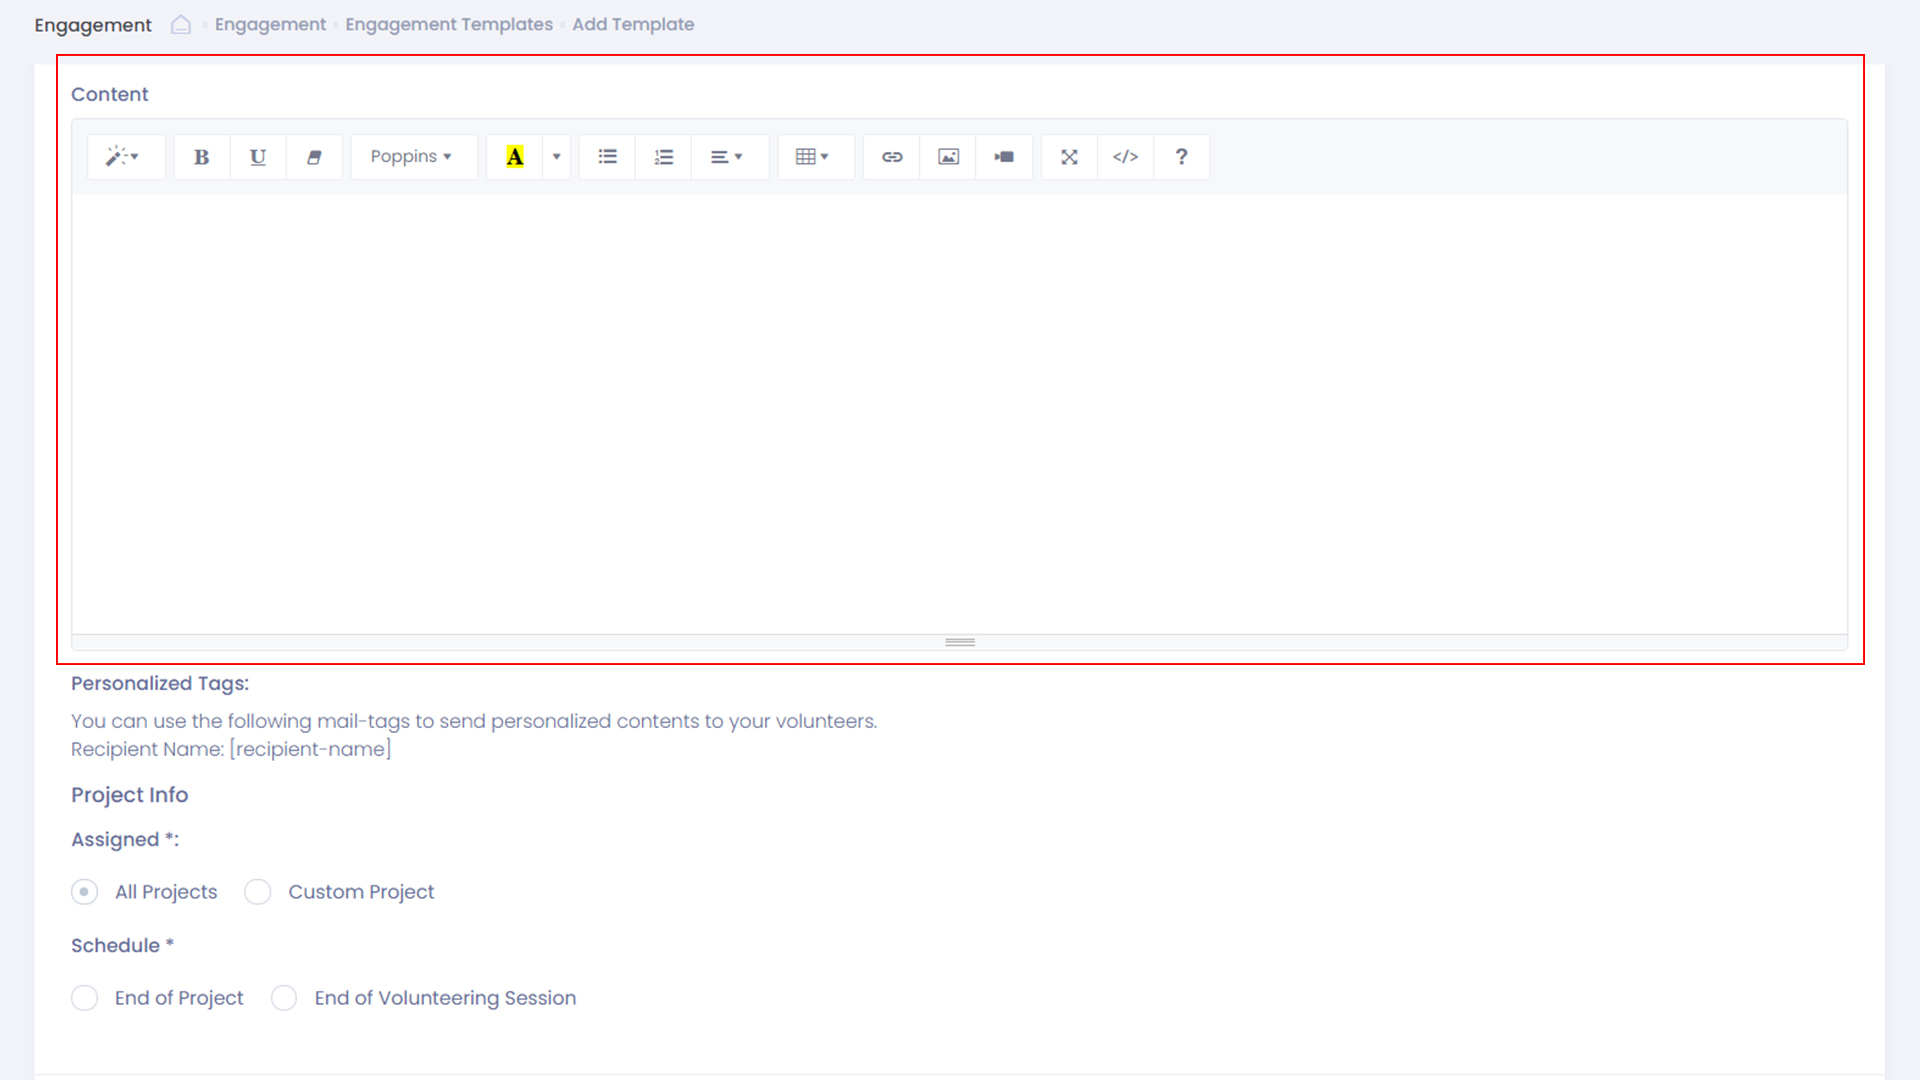Choose End of Volunteering Session option
This screenshot has height=1080, width=1920.
[x=284, y=998]
